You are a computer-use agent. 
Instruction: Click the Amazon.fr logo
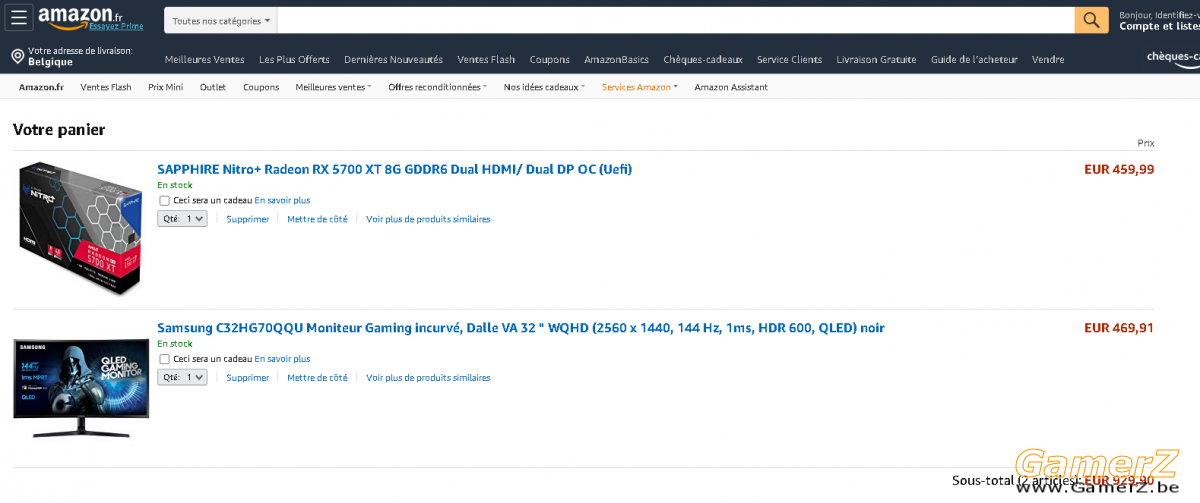coord(80,18)
